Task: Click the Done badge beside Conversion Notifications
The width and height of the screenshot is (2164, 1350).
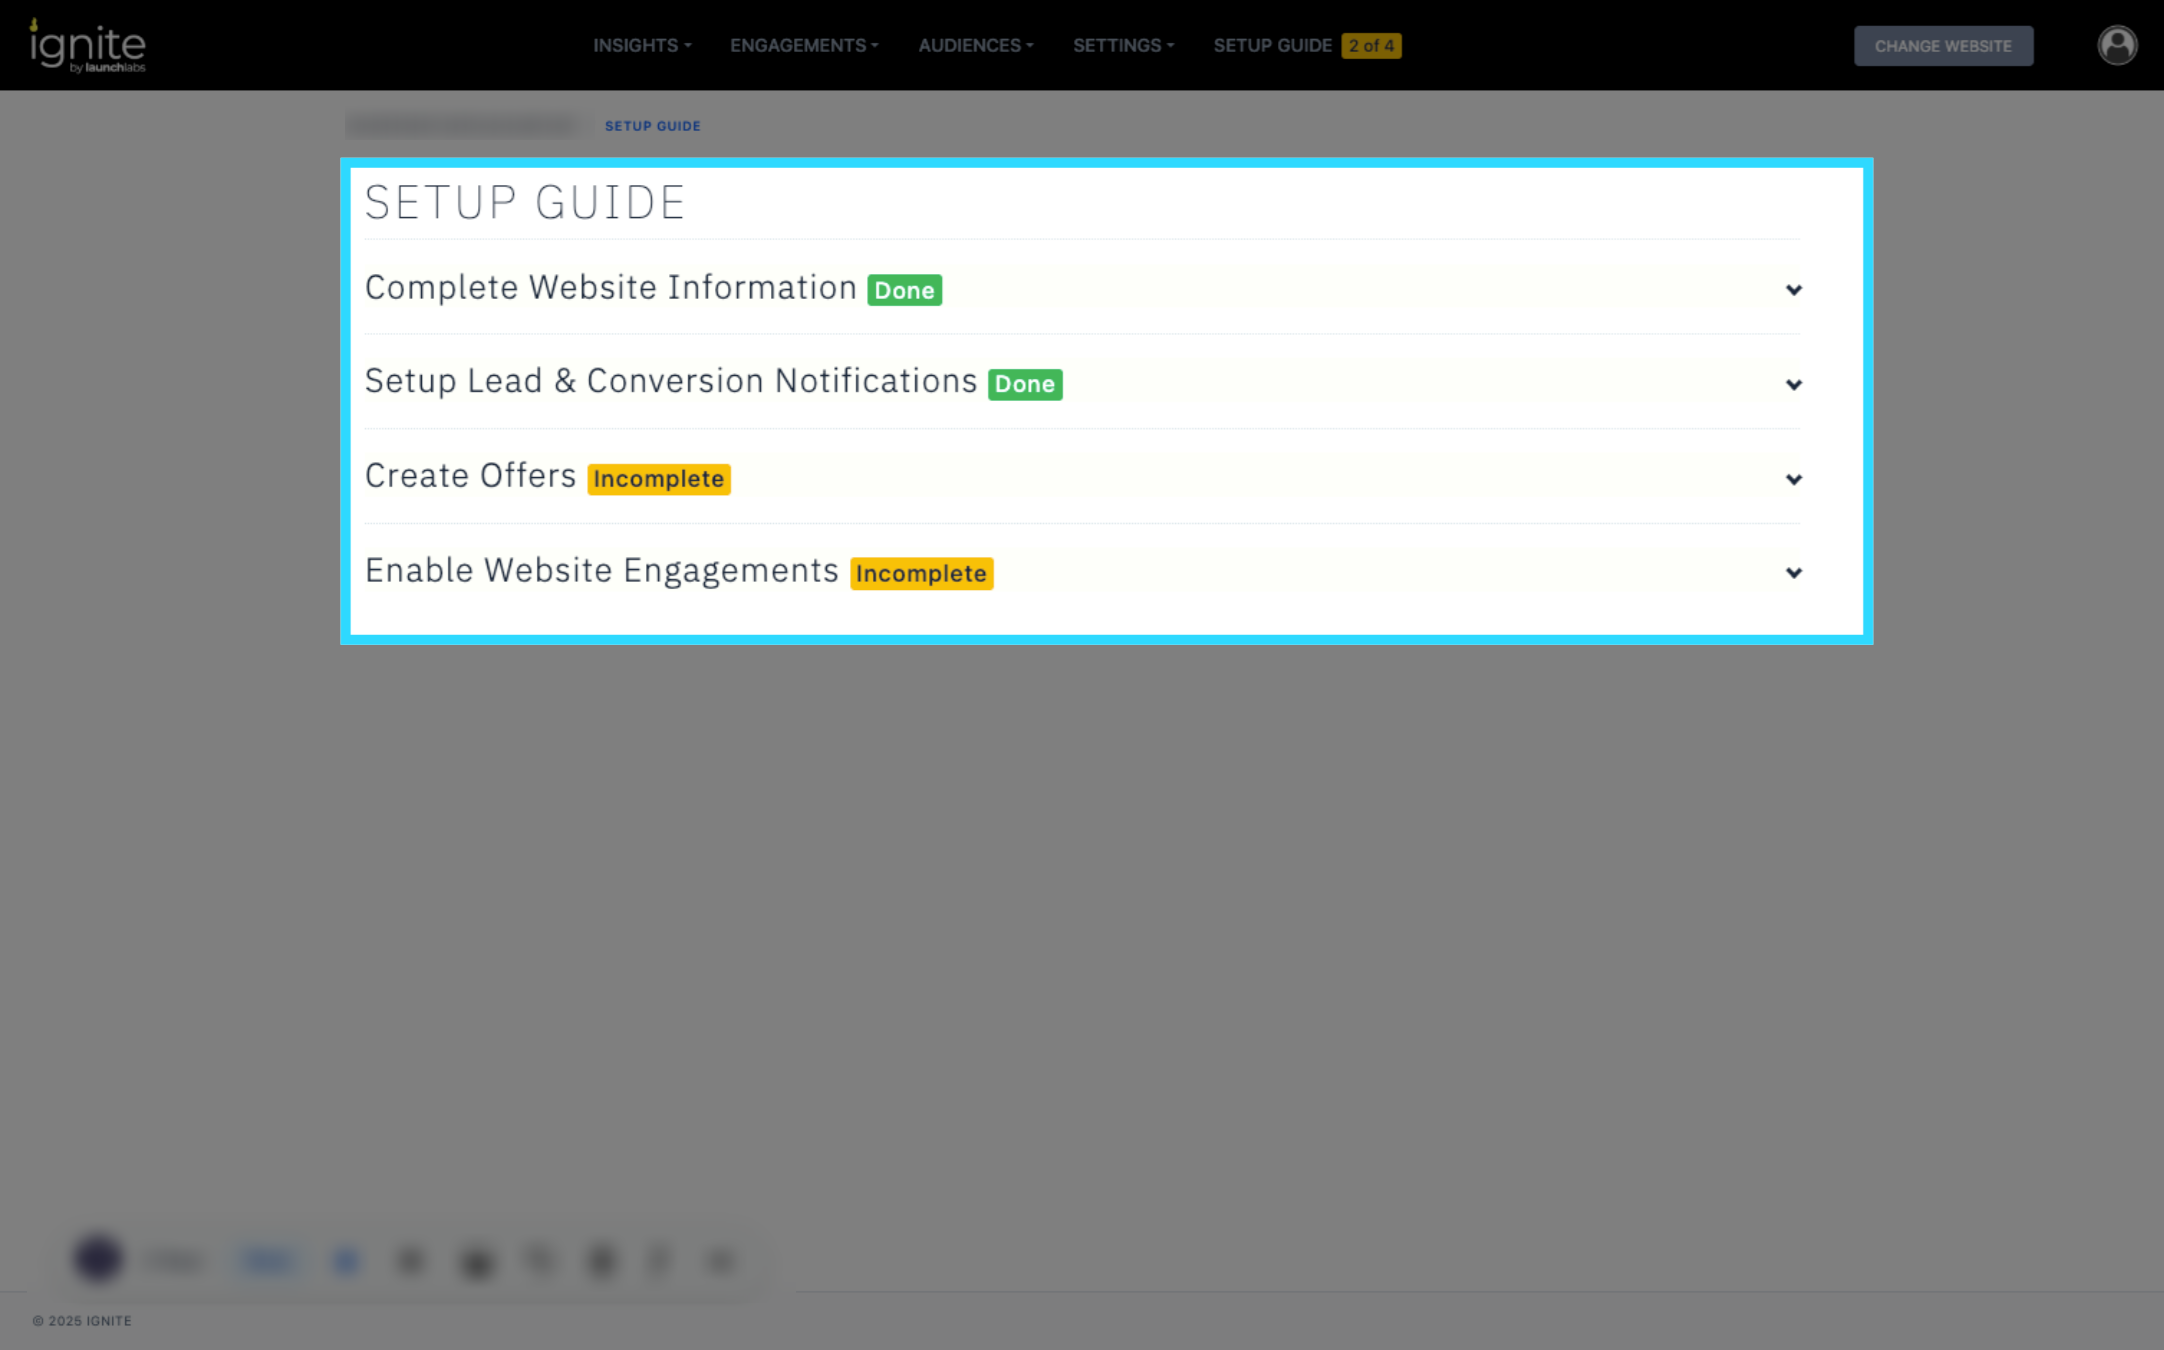Action: (x=1024, y=384)
